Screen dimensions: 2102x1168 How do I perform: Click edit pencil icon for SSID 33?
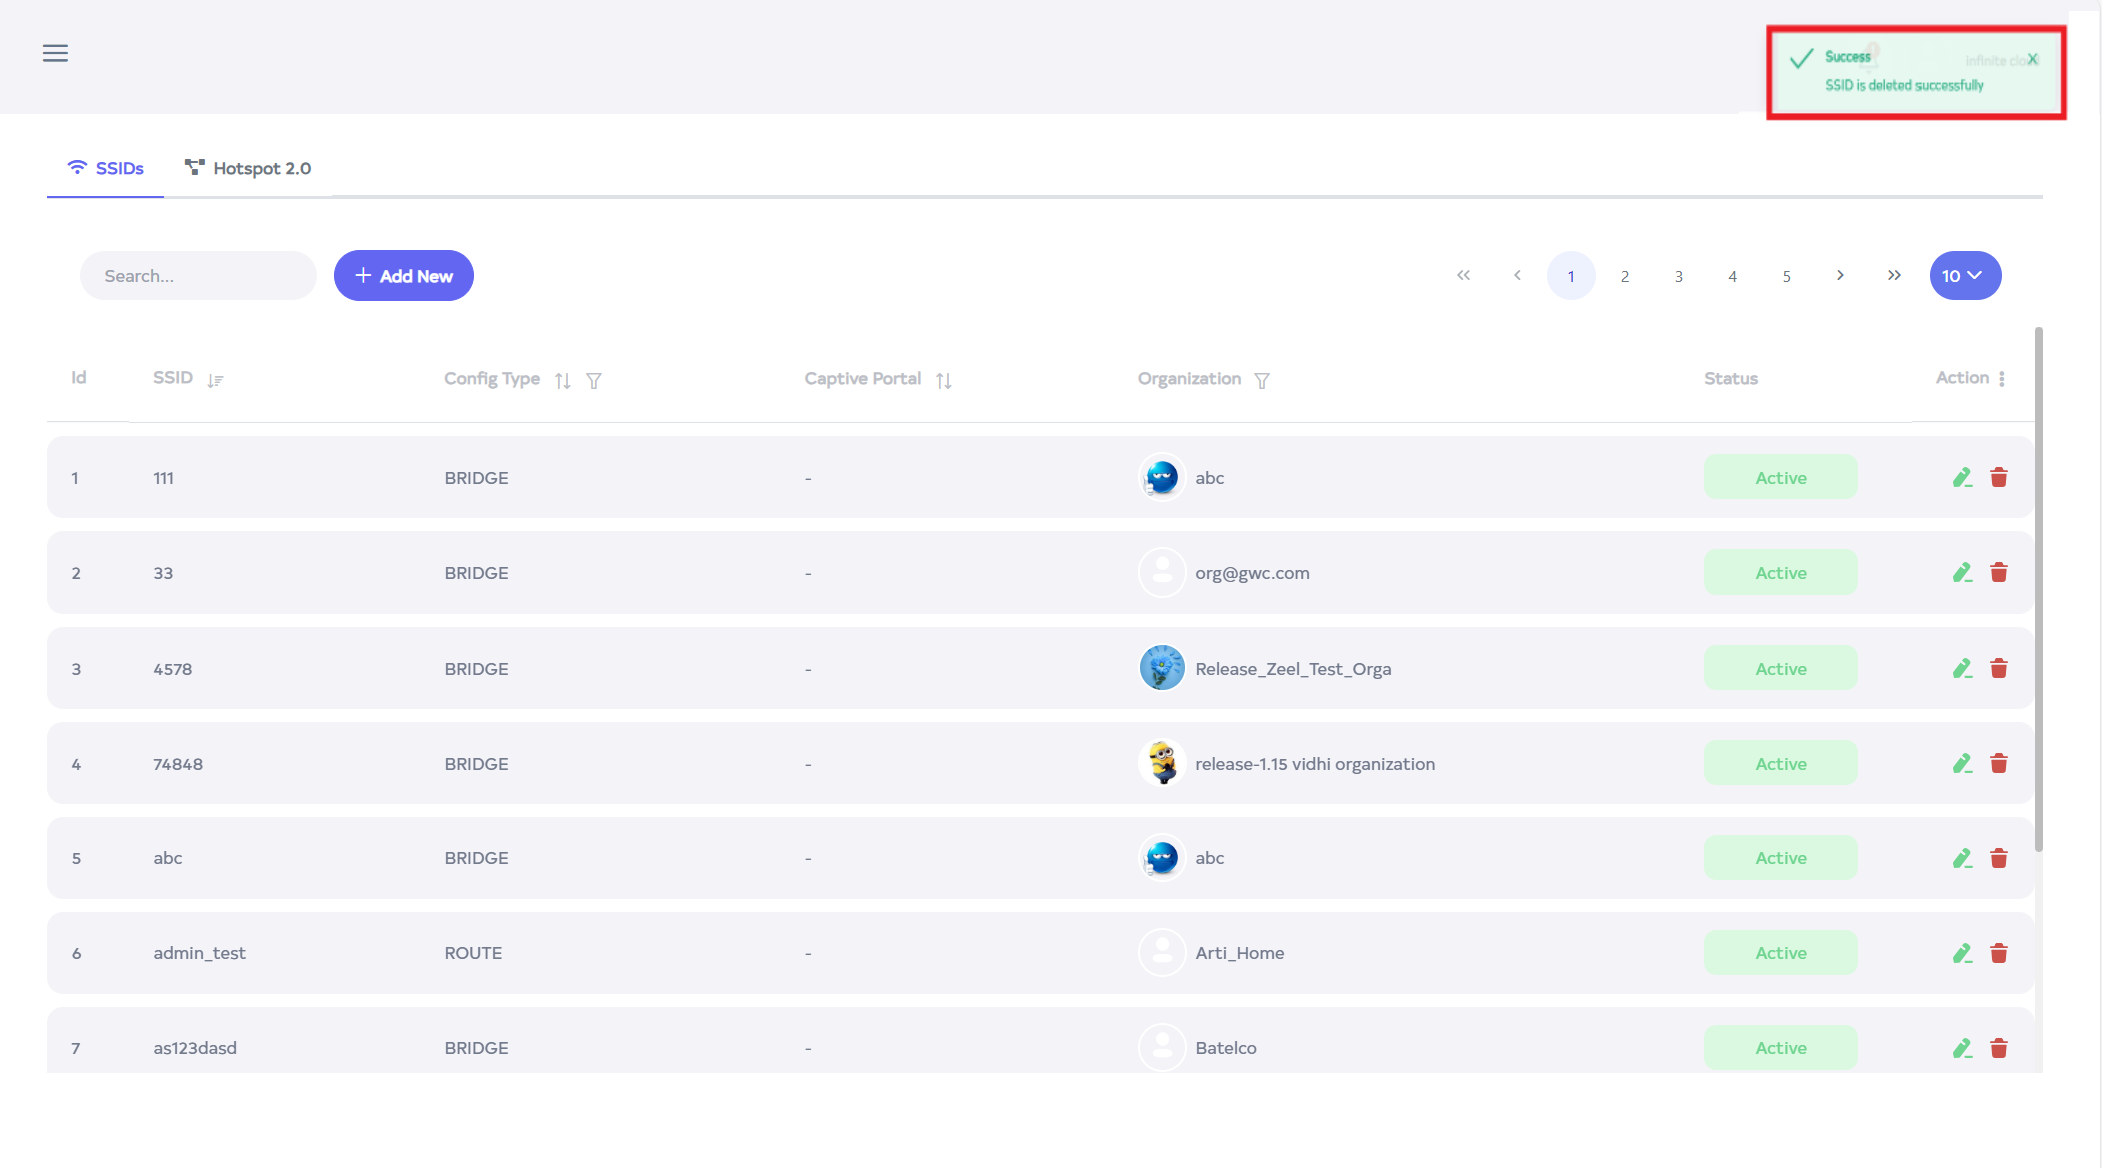click(1962, 573)
